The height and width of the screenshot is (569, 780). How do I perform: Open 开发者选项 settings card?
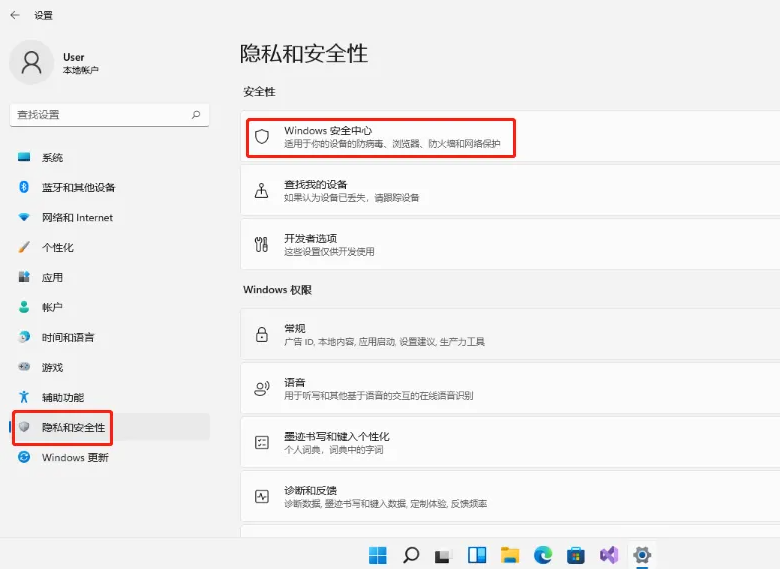pos(510,244)
